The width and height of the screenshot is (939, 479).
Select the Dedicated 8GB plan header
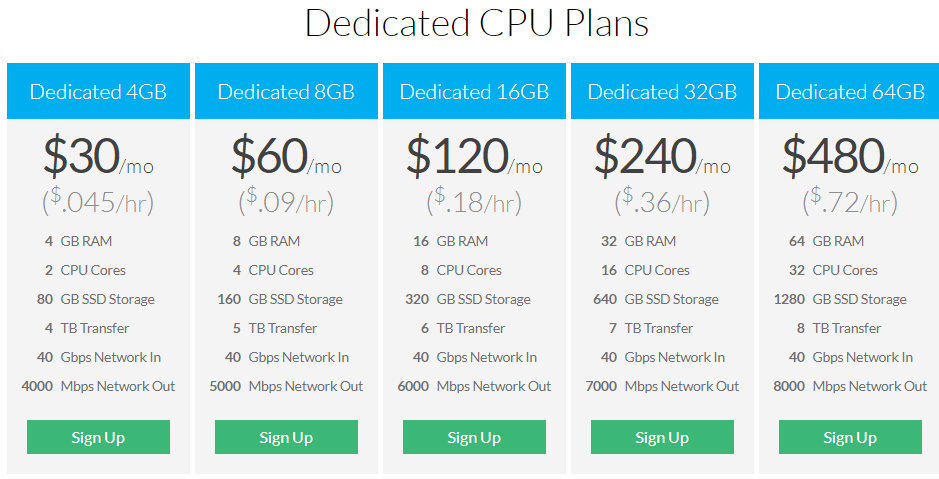click(x=286, y=92)
